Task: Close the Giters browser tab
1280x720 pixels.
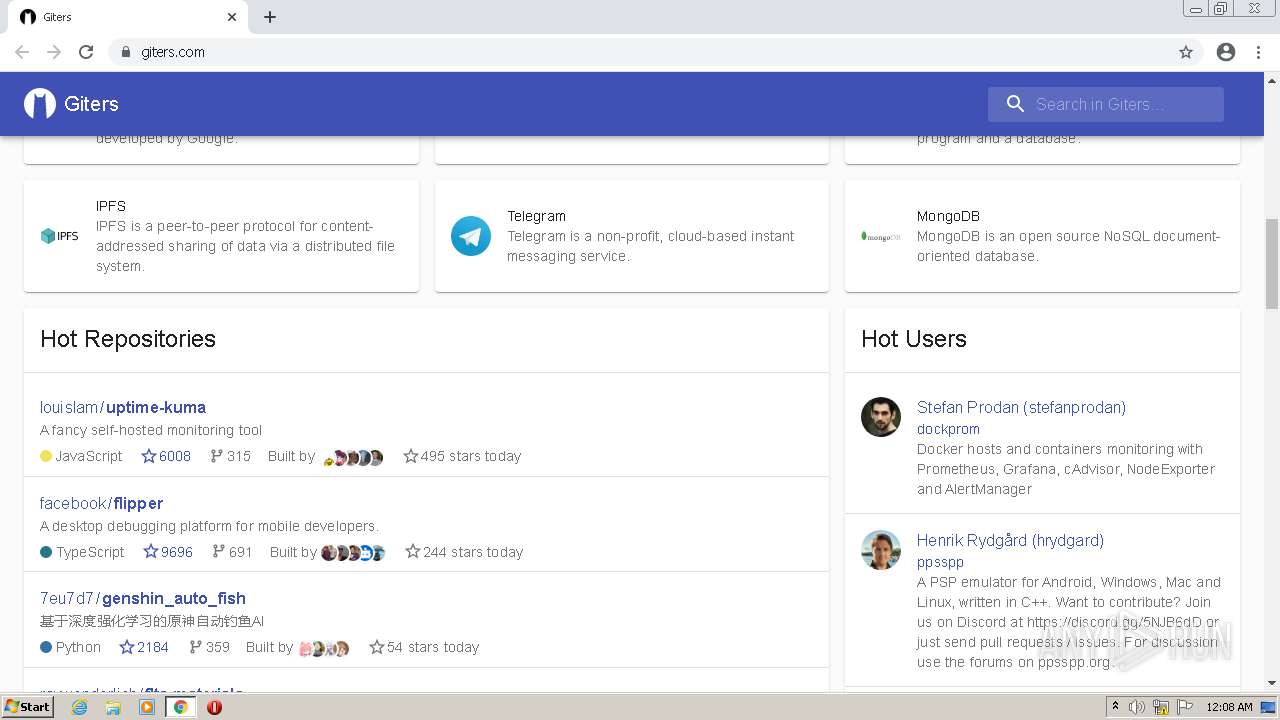Action: point(232,17)
